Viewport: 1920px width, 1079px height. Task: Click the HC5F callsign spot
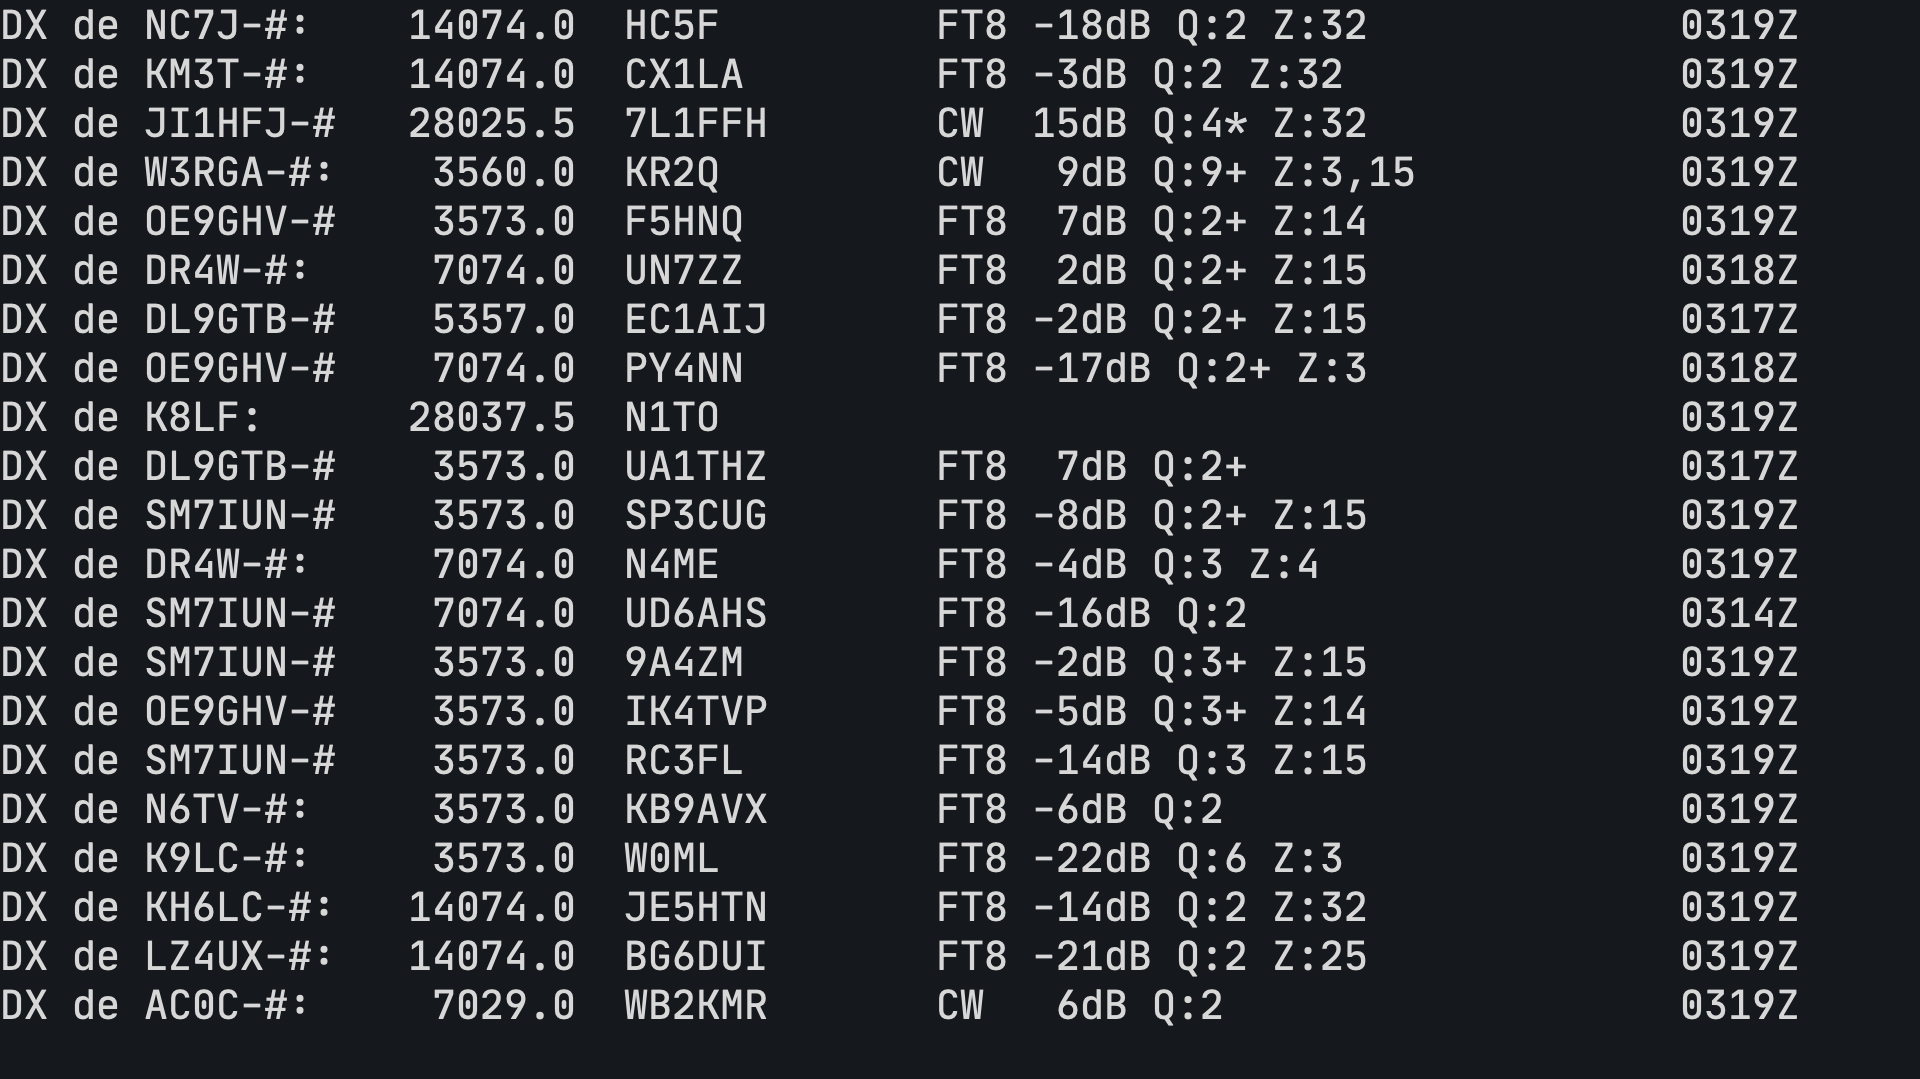click(671, 26)
